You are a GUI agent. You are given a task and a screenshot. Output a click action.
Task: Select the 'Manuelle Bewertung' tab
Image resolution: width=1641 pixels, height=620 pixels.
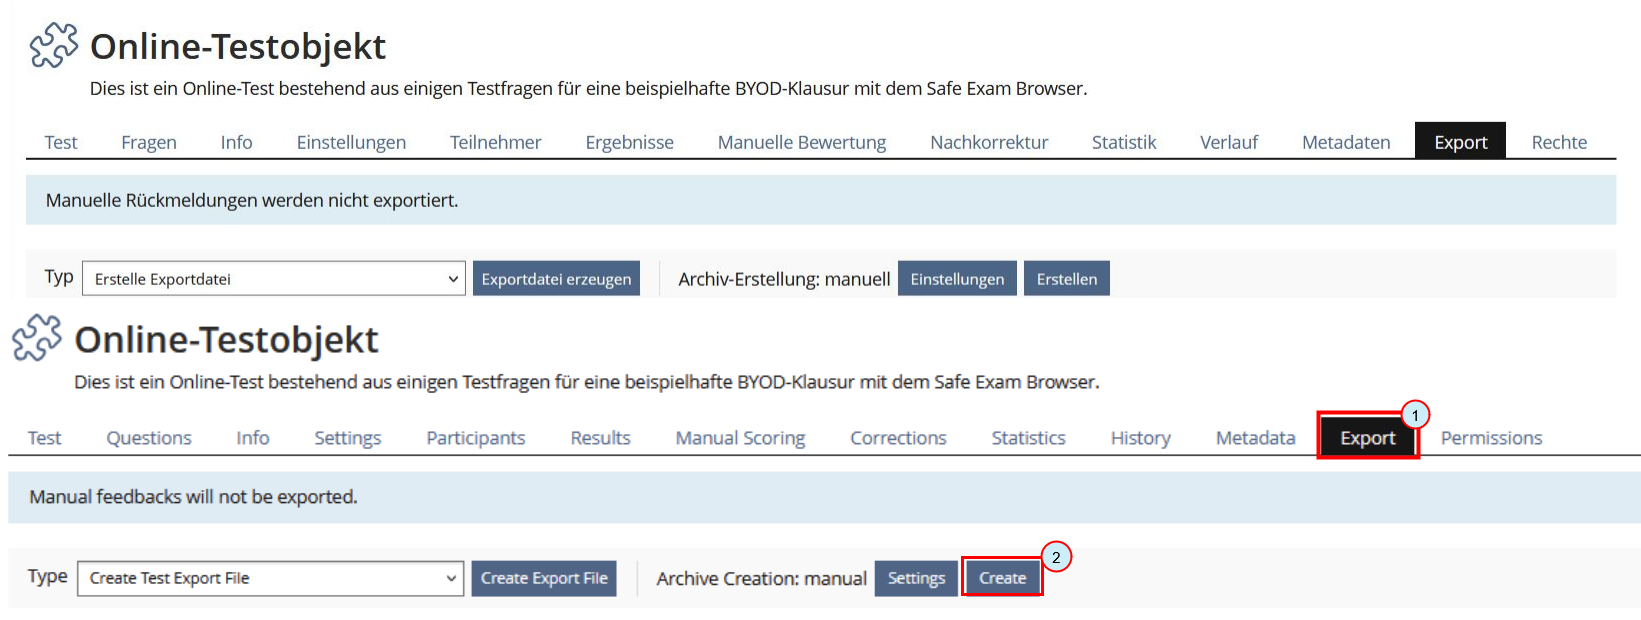tap(801, 142)
